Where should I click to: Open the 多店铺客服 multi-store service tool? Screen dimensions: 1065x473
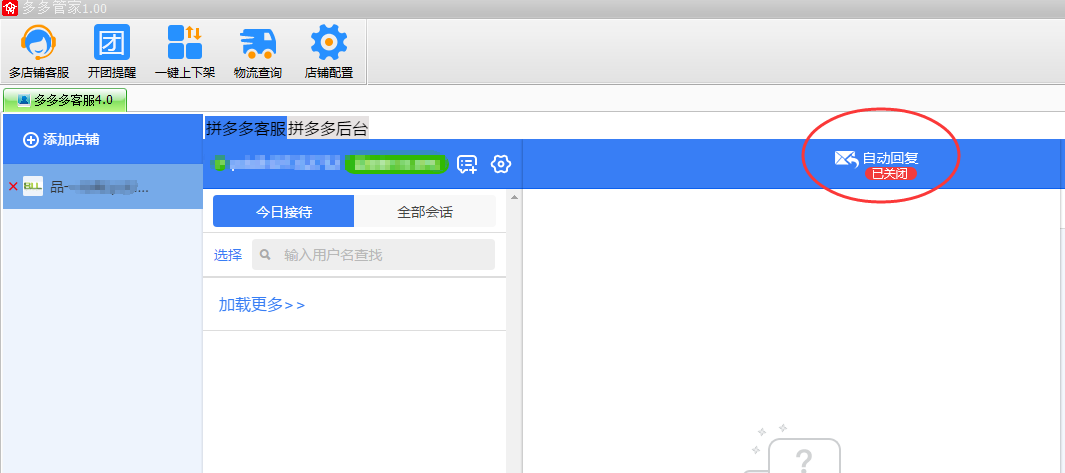click(39, 52)
